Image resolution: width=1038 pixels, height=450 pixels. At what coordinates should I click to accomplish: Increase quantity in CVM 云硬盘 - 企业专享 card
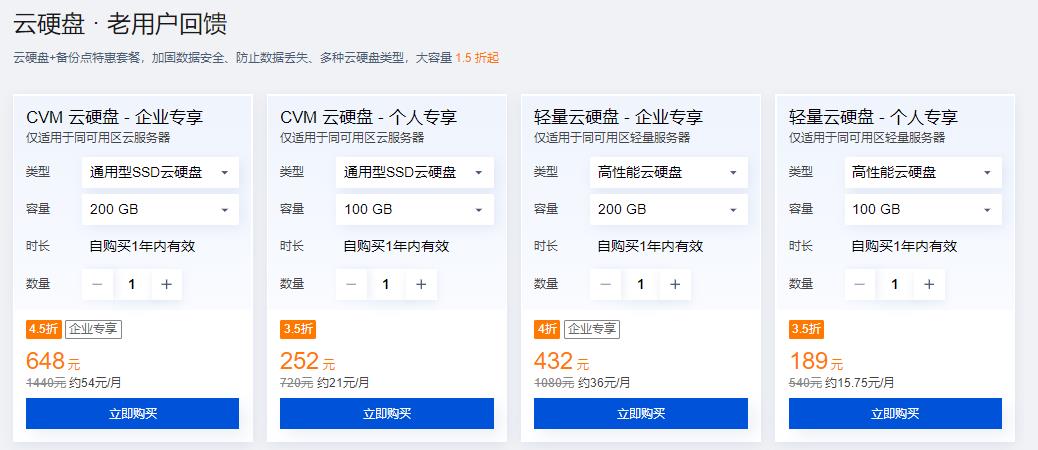(x=166, y=285)
